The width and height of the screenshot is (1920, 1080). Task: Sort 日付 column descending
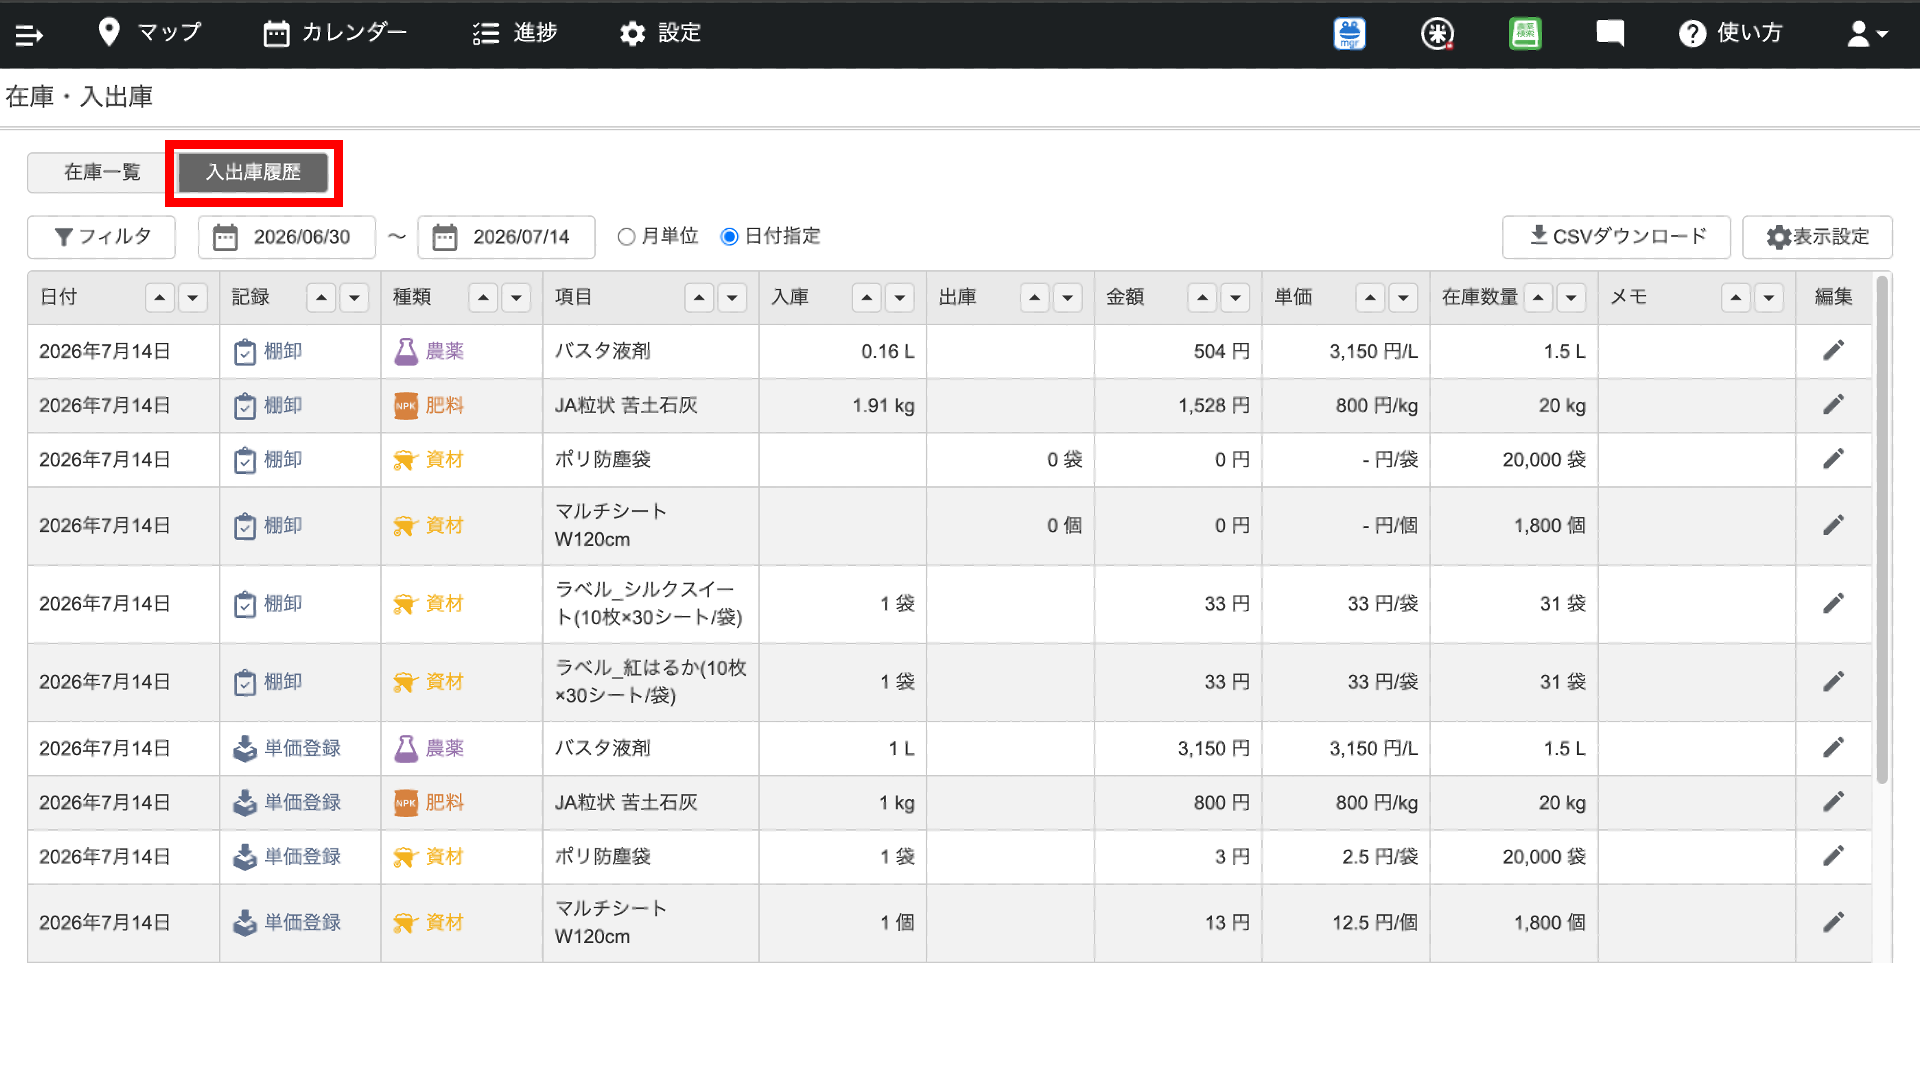pos(193,298)
